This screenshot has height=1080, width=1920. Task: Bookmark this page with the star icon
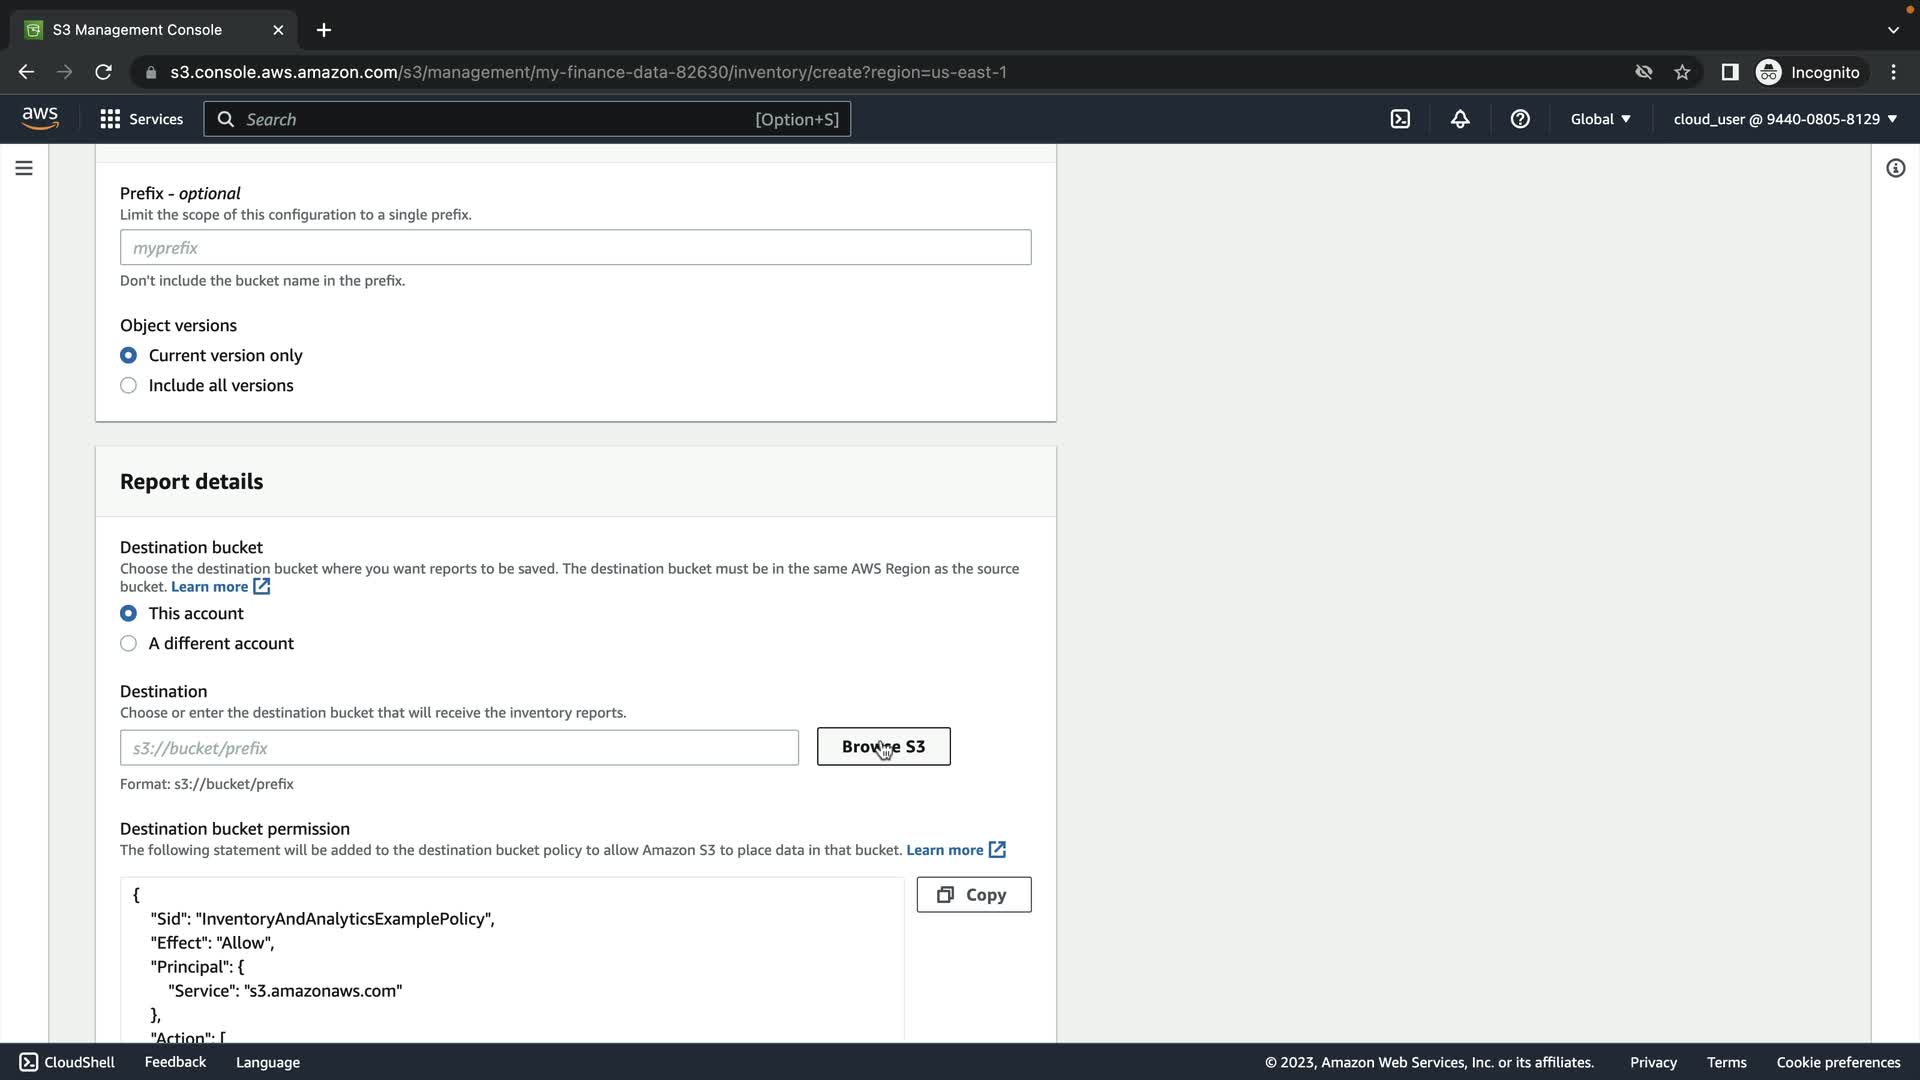(1682, 72)
